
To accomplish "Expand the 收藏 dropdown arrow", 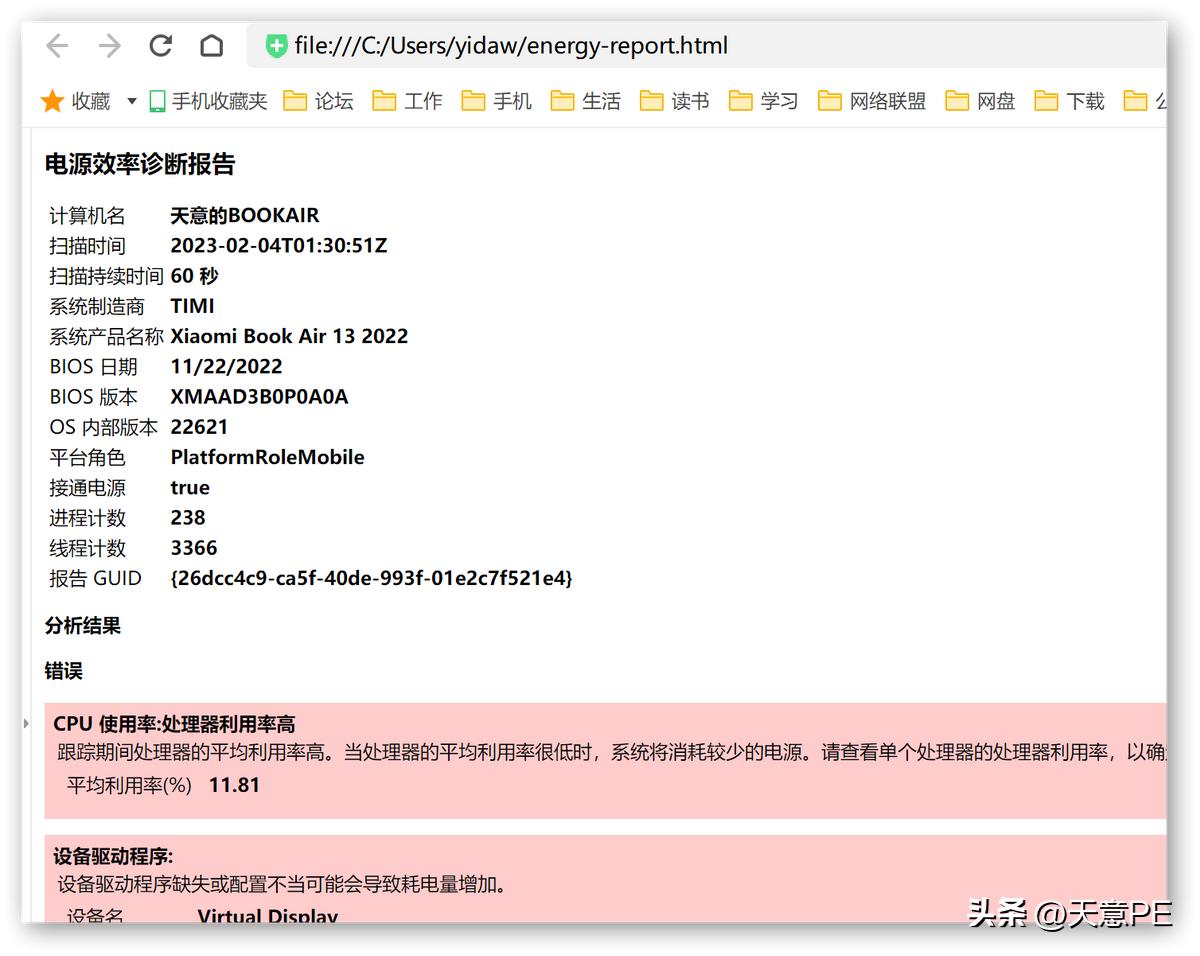I will point(130,100).
